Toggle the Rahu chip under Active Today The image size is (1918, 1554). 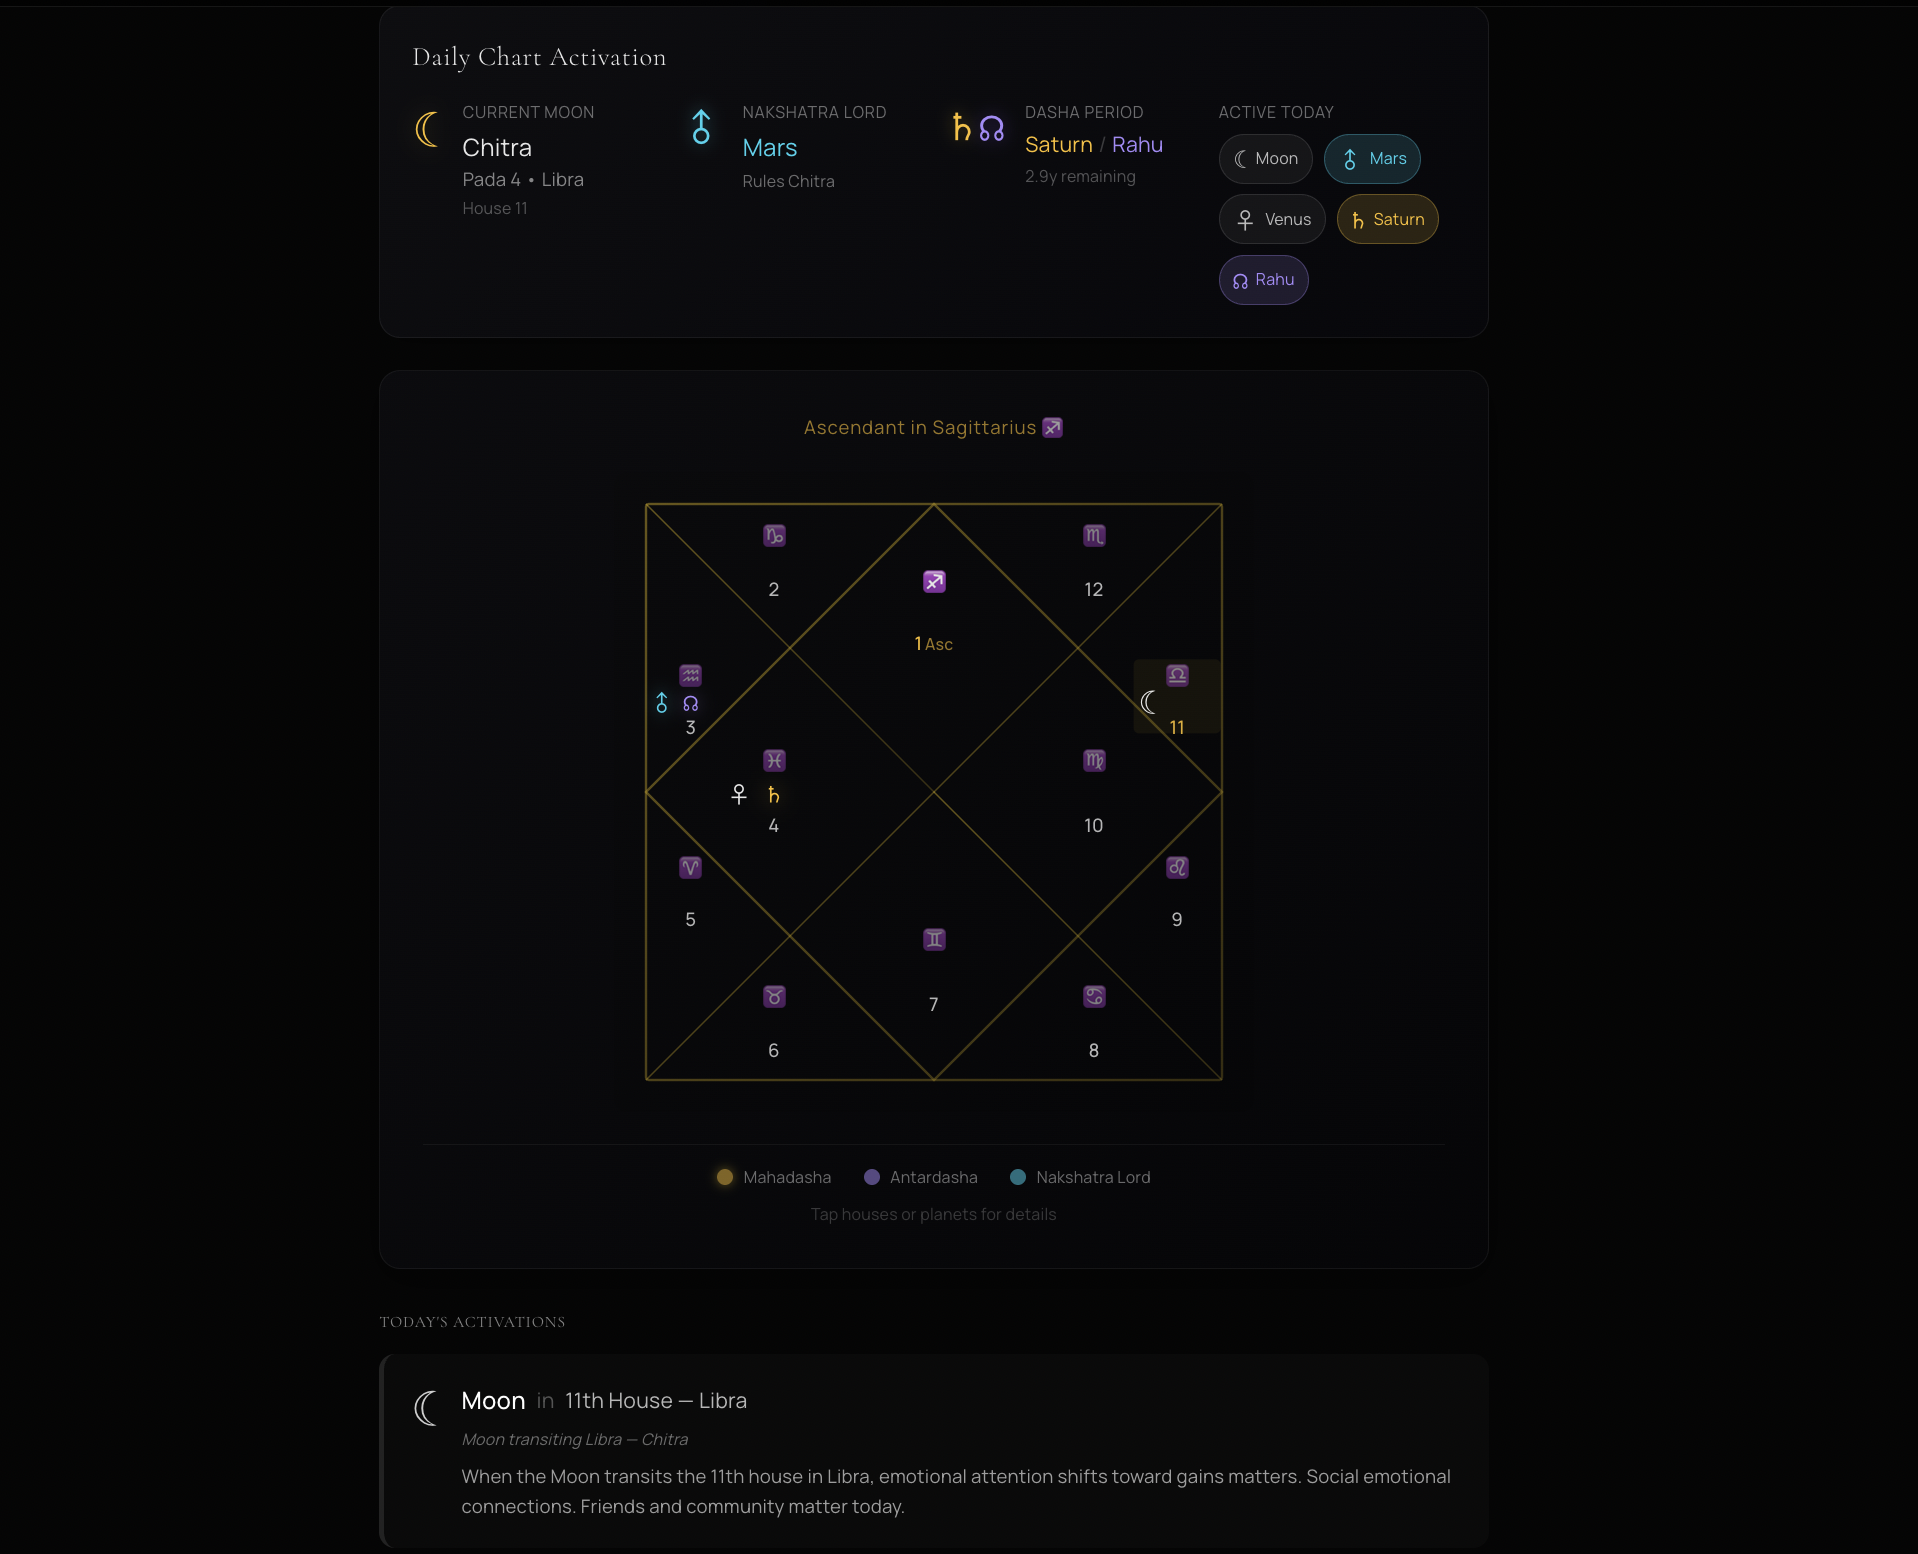click(x=1263, y=280)
